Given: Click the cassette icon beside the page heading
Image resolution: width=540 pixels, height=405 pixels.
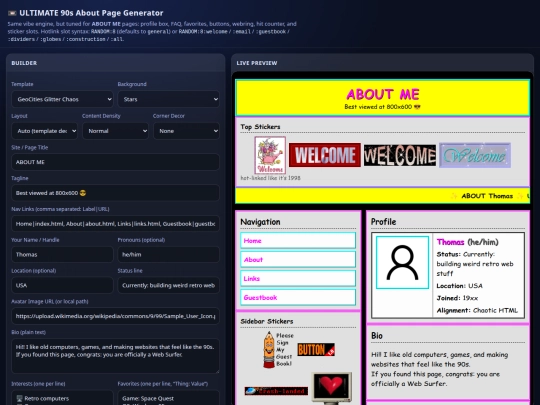Looking at the screenshot, I should point(12,13).
